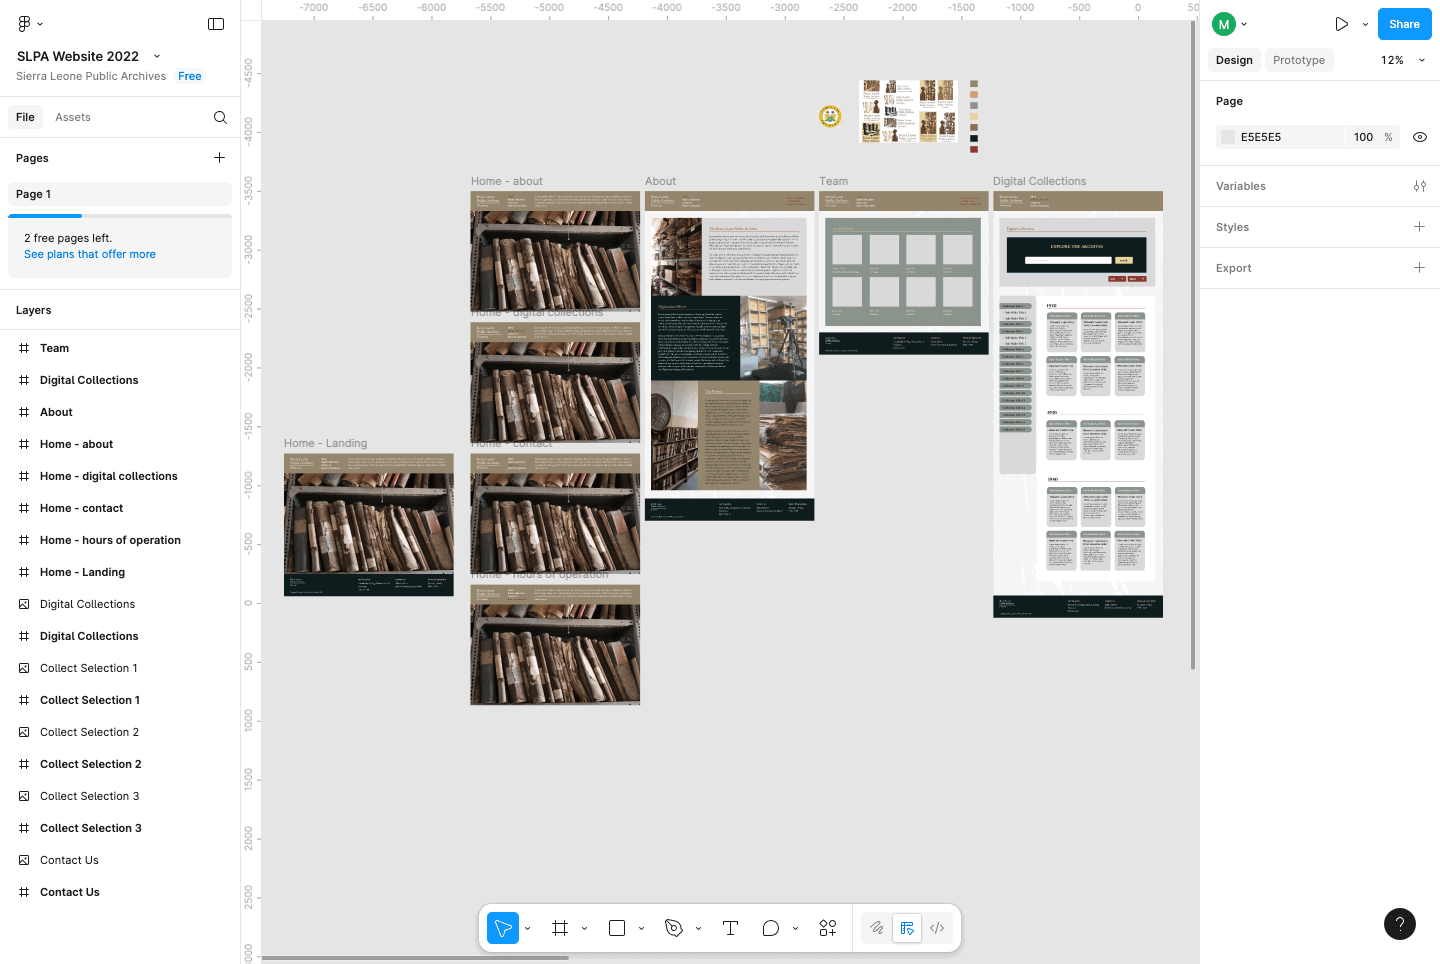Click the E5E5E5 page color swatch
1440x964 pixels.
click(1228, 137)
